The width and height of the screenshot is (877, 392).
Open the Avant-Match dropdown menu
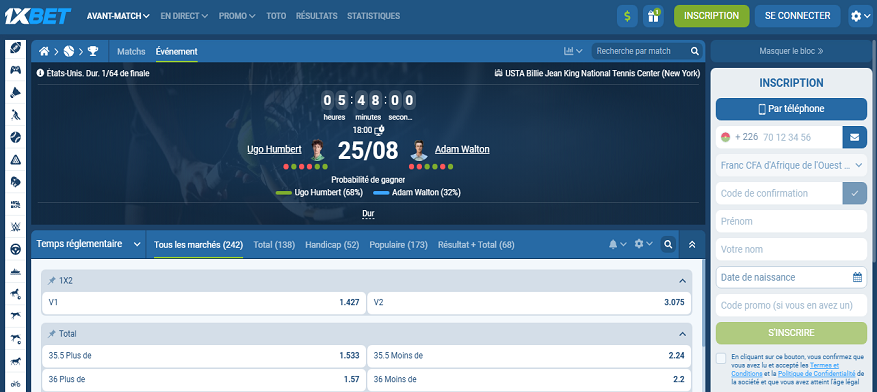pyautogui.click(x=118, y=16)
